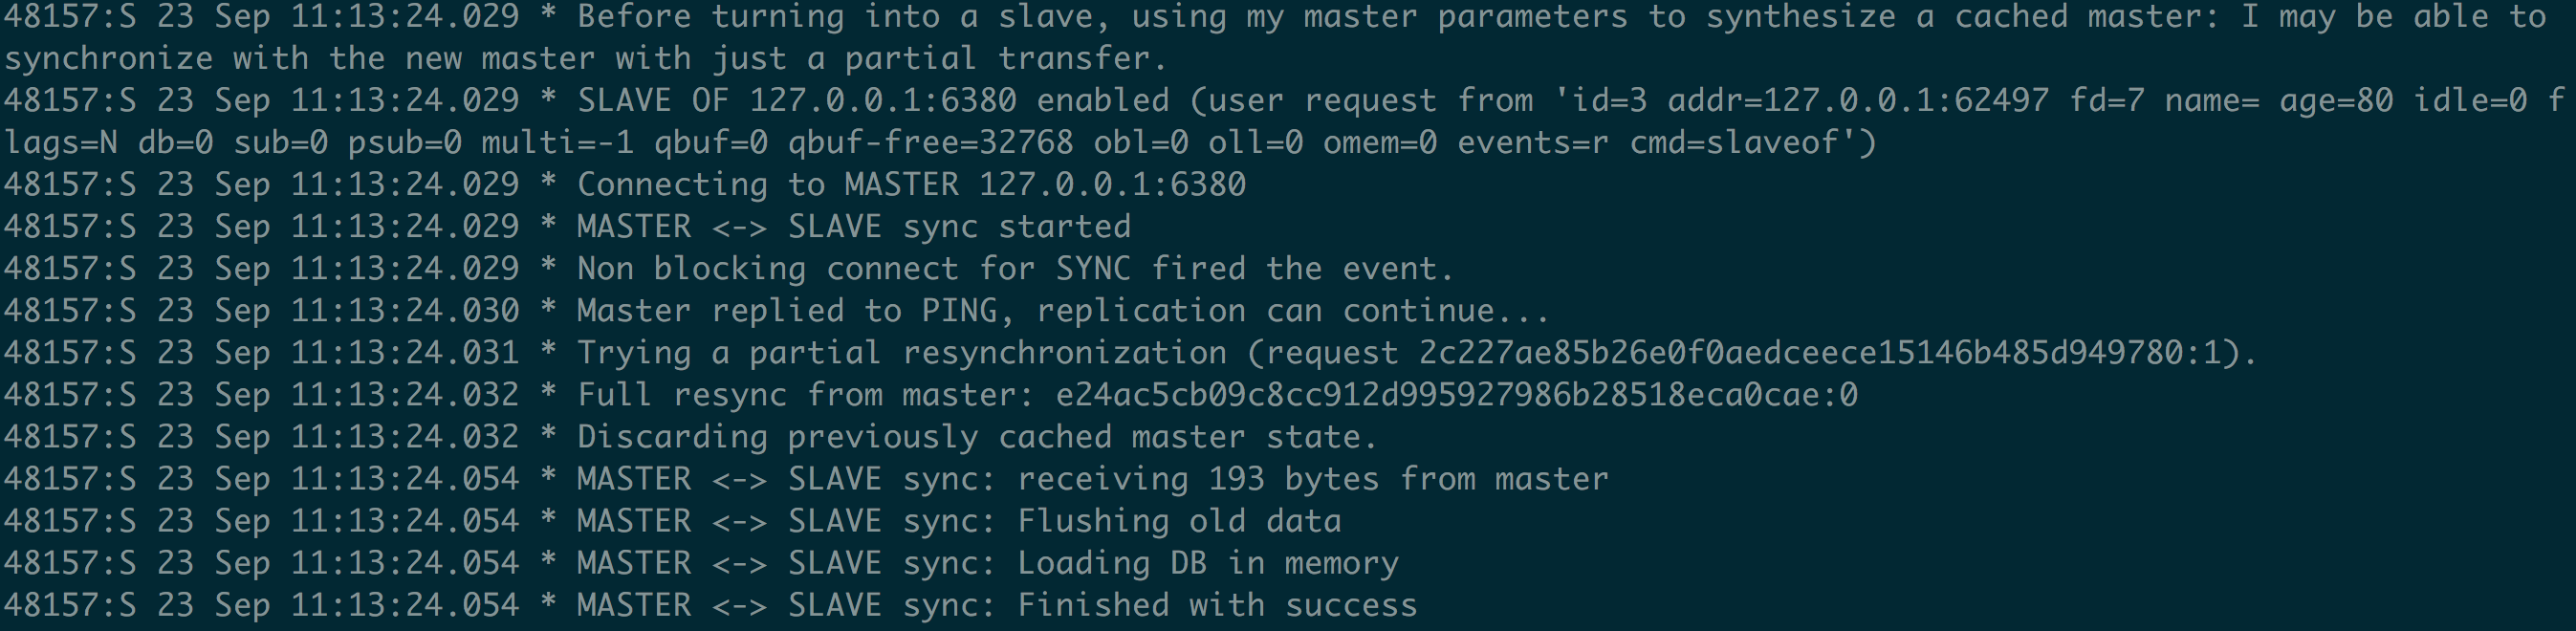
Task: Click the 'addr=127.0.0.1:62497' client address text
Action: 1858,101
